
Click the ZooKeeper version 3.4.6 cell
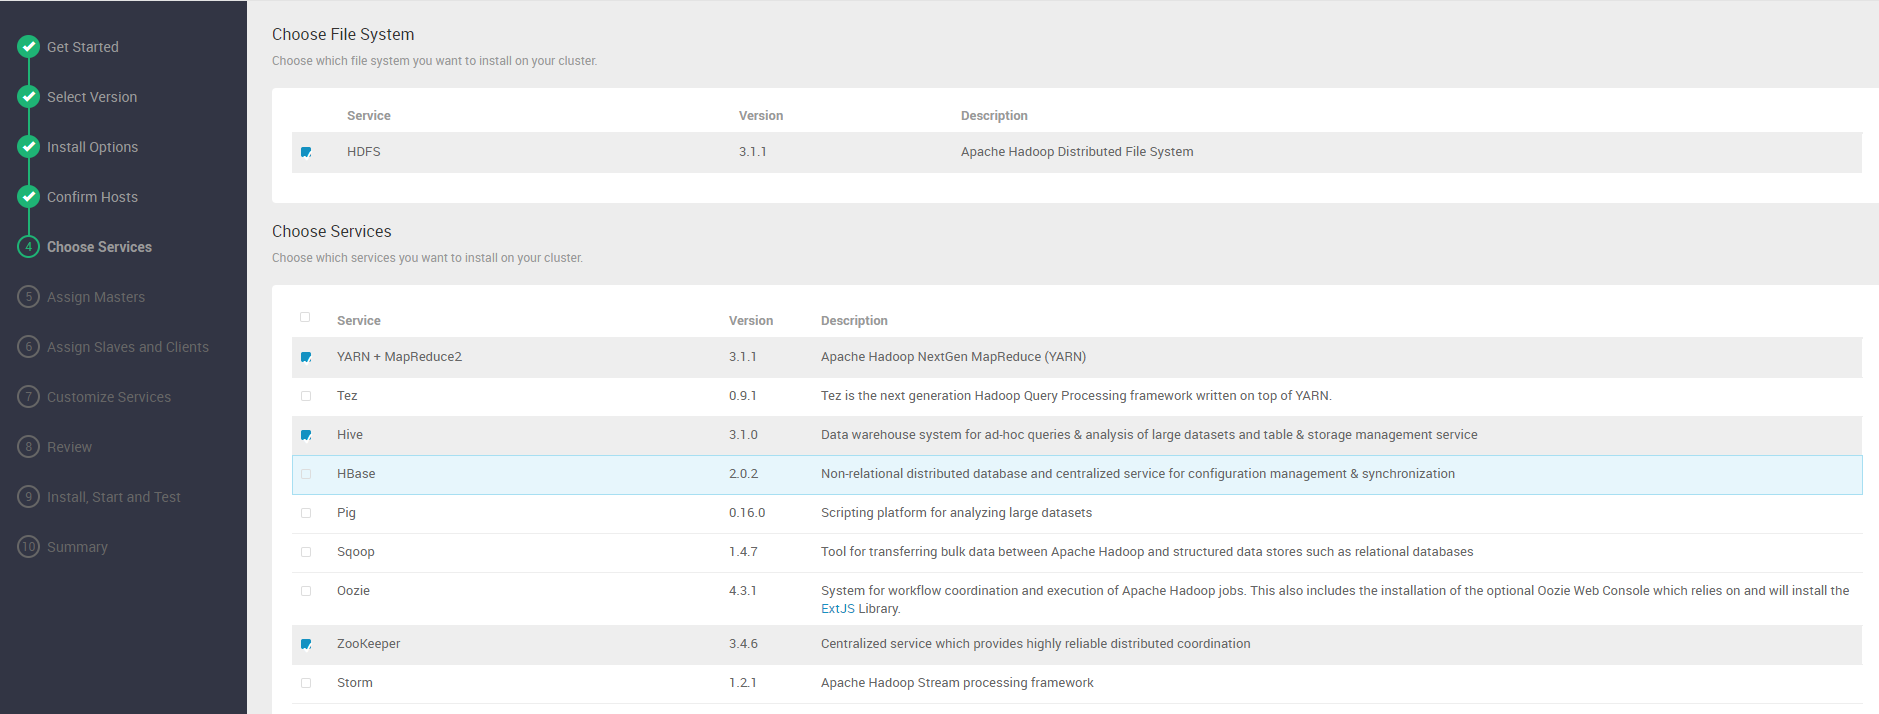743,644
